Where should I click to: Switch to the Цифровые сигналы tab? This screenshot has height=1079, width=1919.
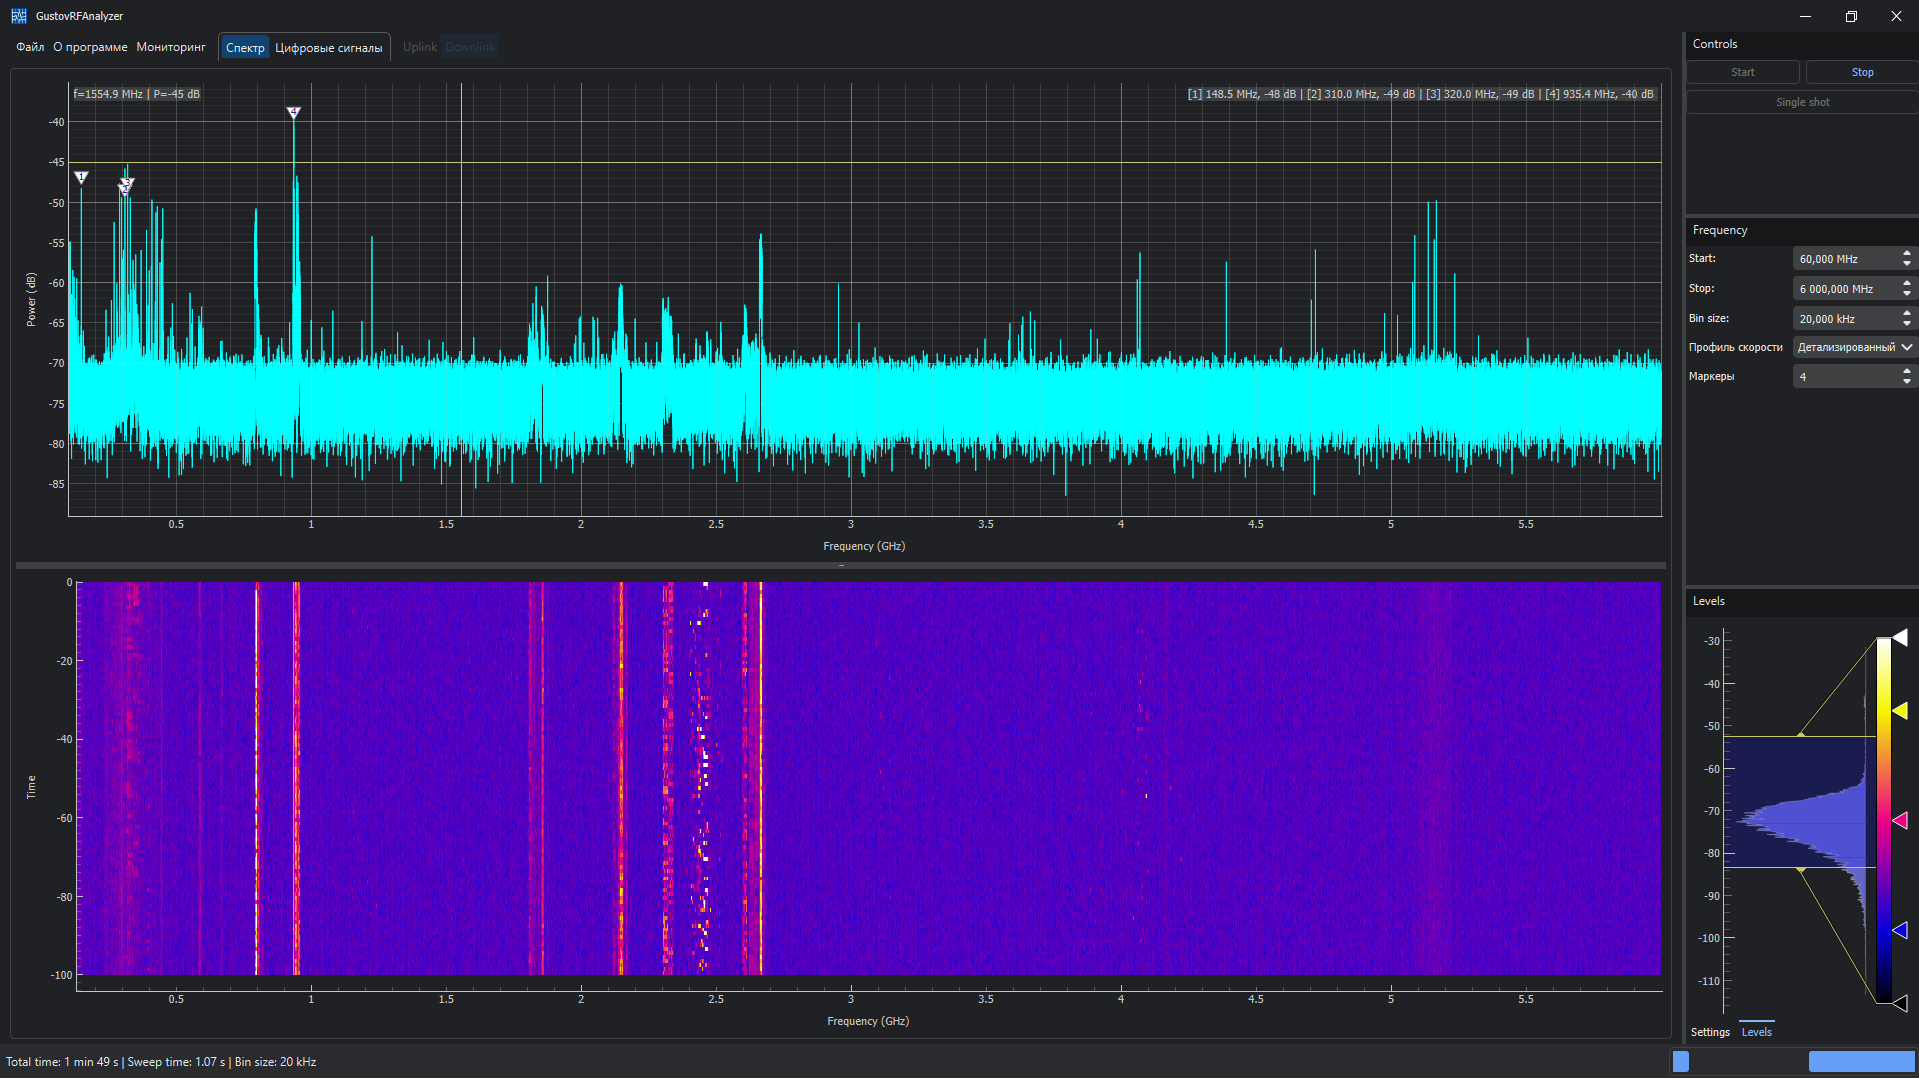pos(328,48)
